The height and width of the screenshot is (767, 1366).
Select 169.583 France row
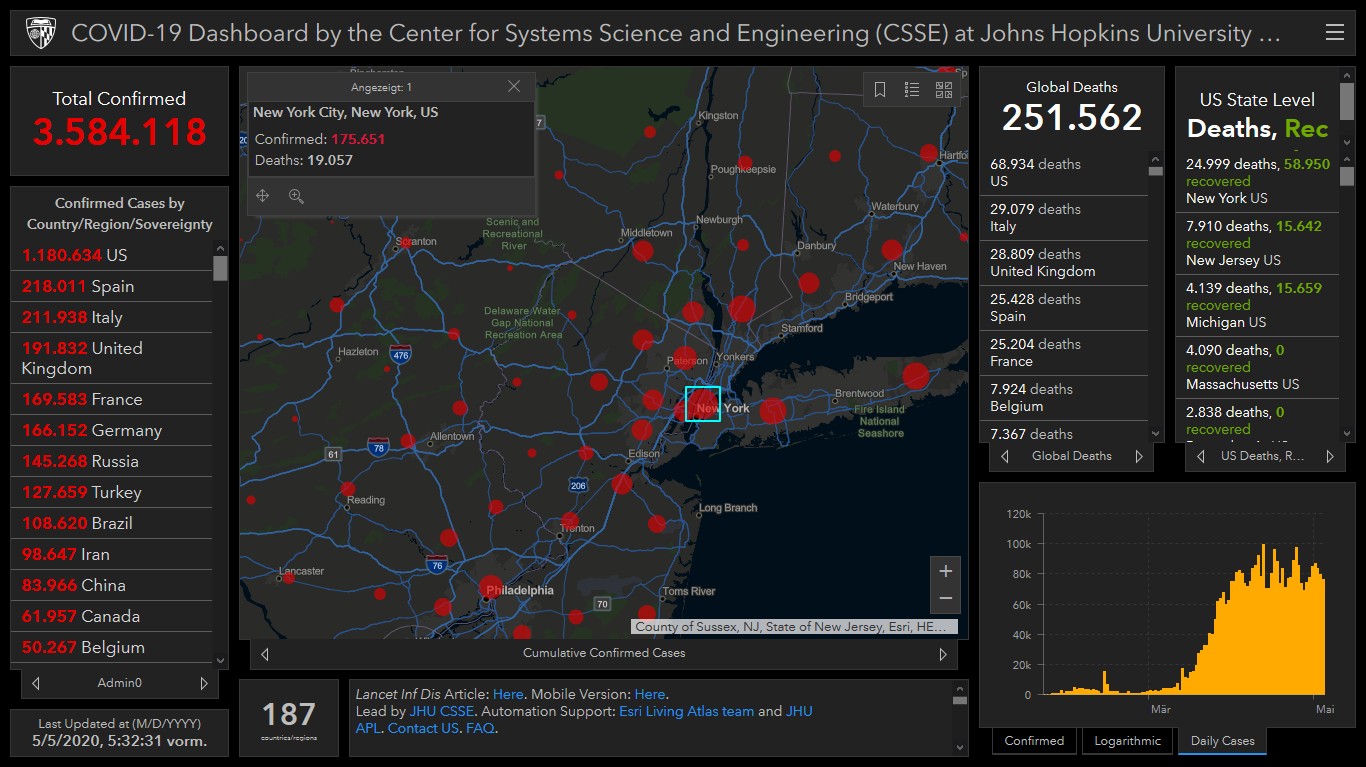pos(112,399)
